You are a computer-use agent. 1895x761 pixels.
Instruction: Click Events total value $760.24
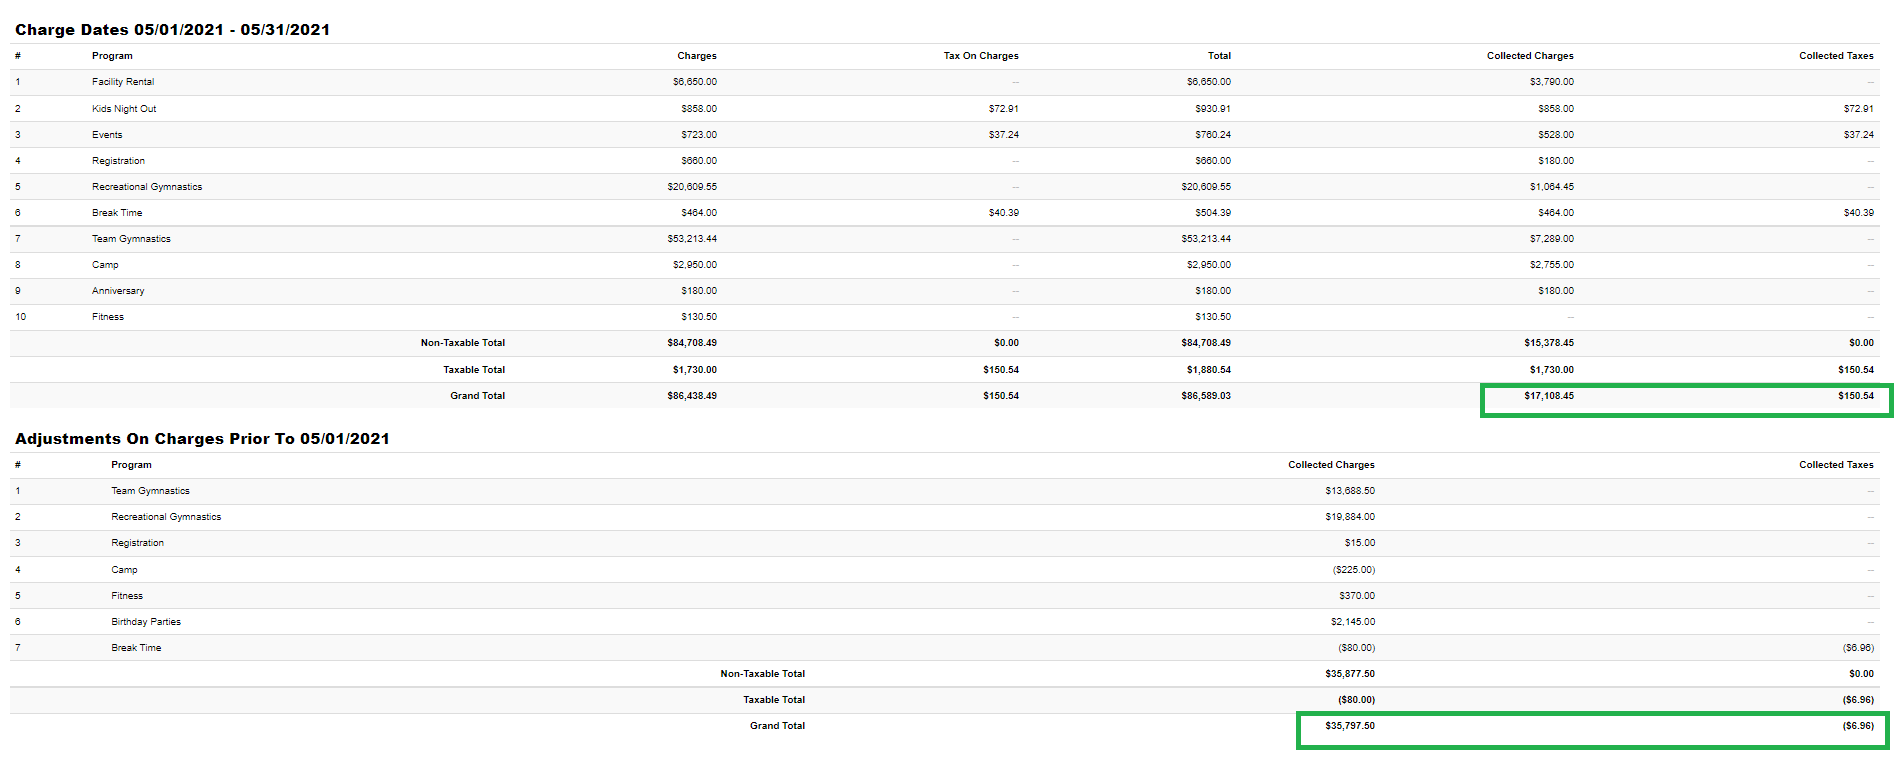click(x=1213, y=135)
